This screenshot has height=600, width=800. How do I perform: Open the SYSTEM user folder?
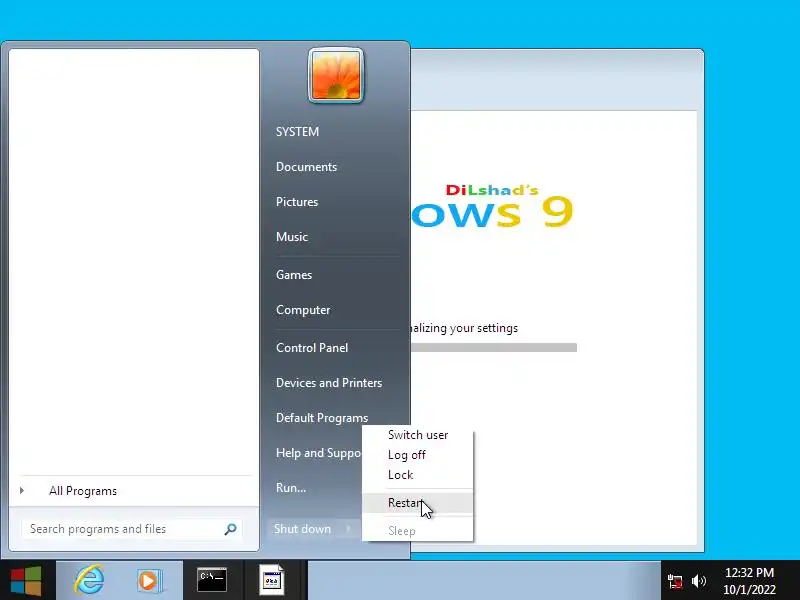tap(297, 132)
